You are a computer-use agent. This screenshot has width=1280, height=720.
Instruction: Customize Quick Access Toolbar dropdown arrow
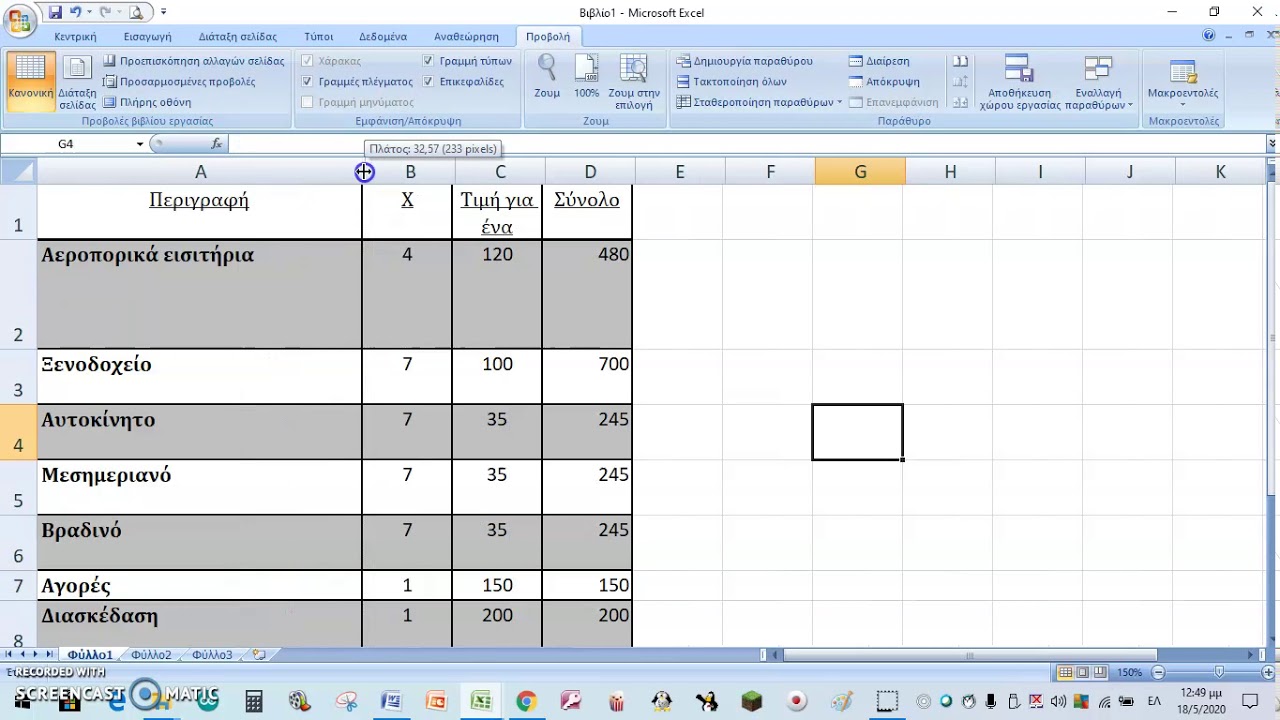tap(164, 13)
